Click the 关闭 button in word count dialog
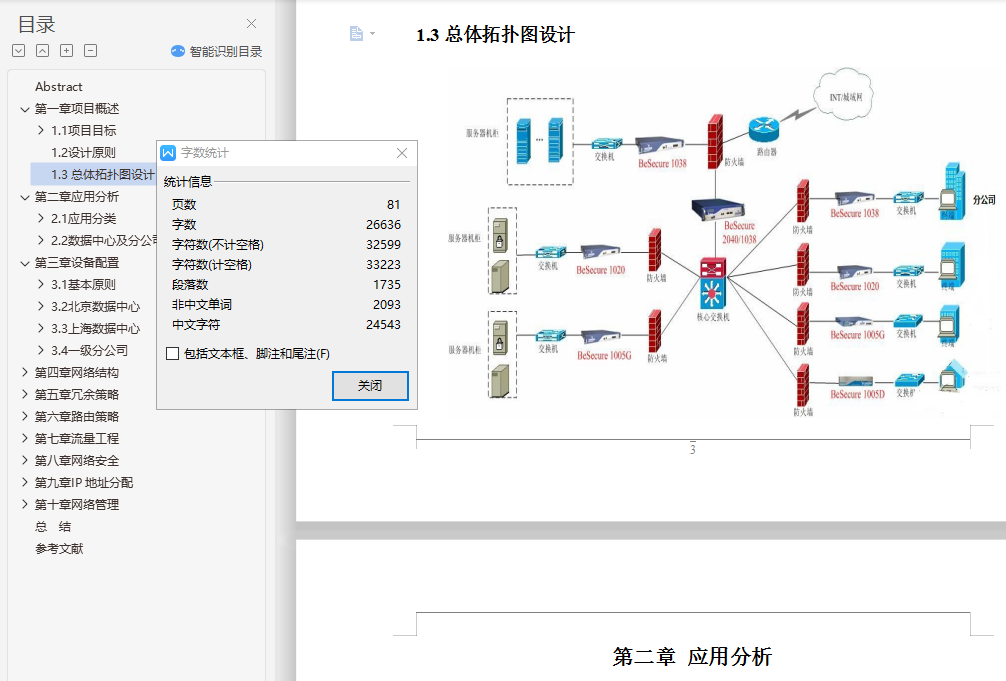The width and height of the screenshot is (1006, 681). point(370,386)
